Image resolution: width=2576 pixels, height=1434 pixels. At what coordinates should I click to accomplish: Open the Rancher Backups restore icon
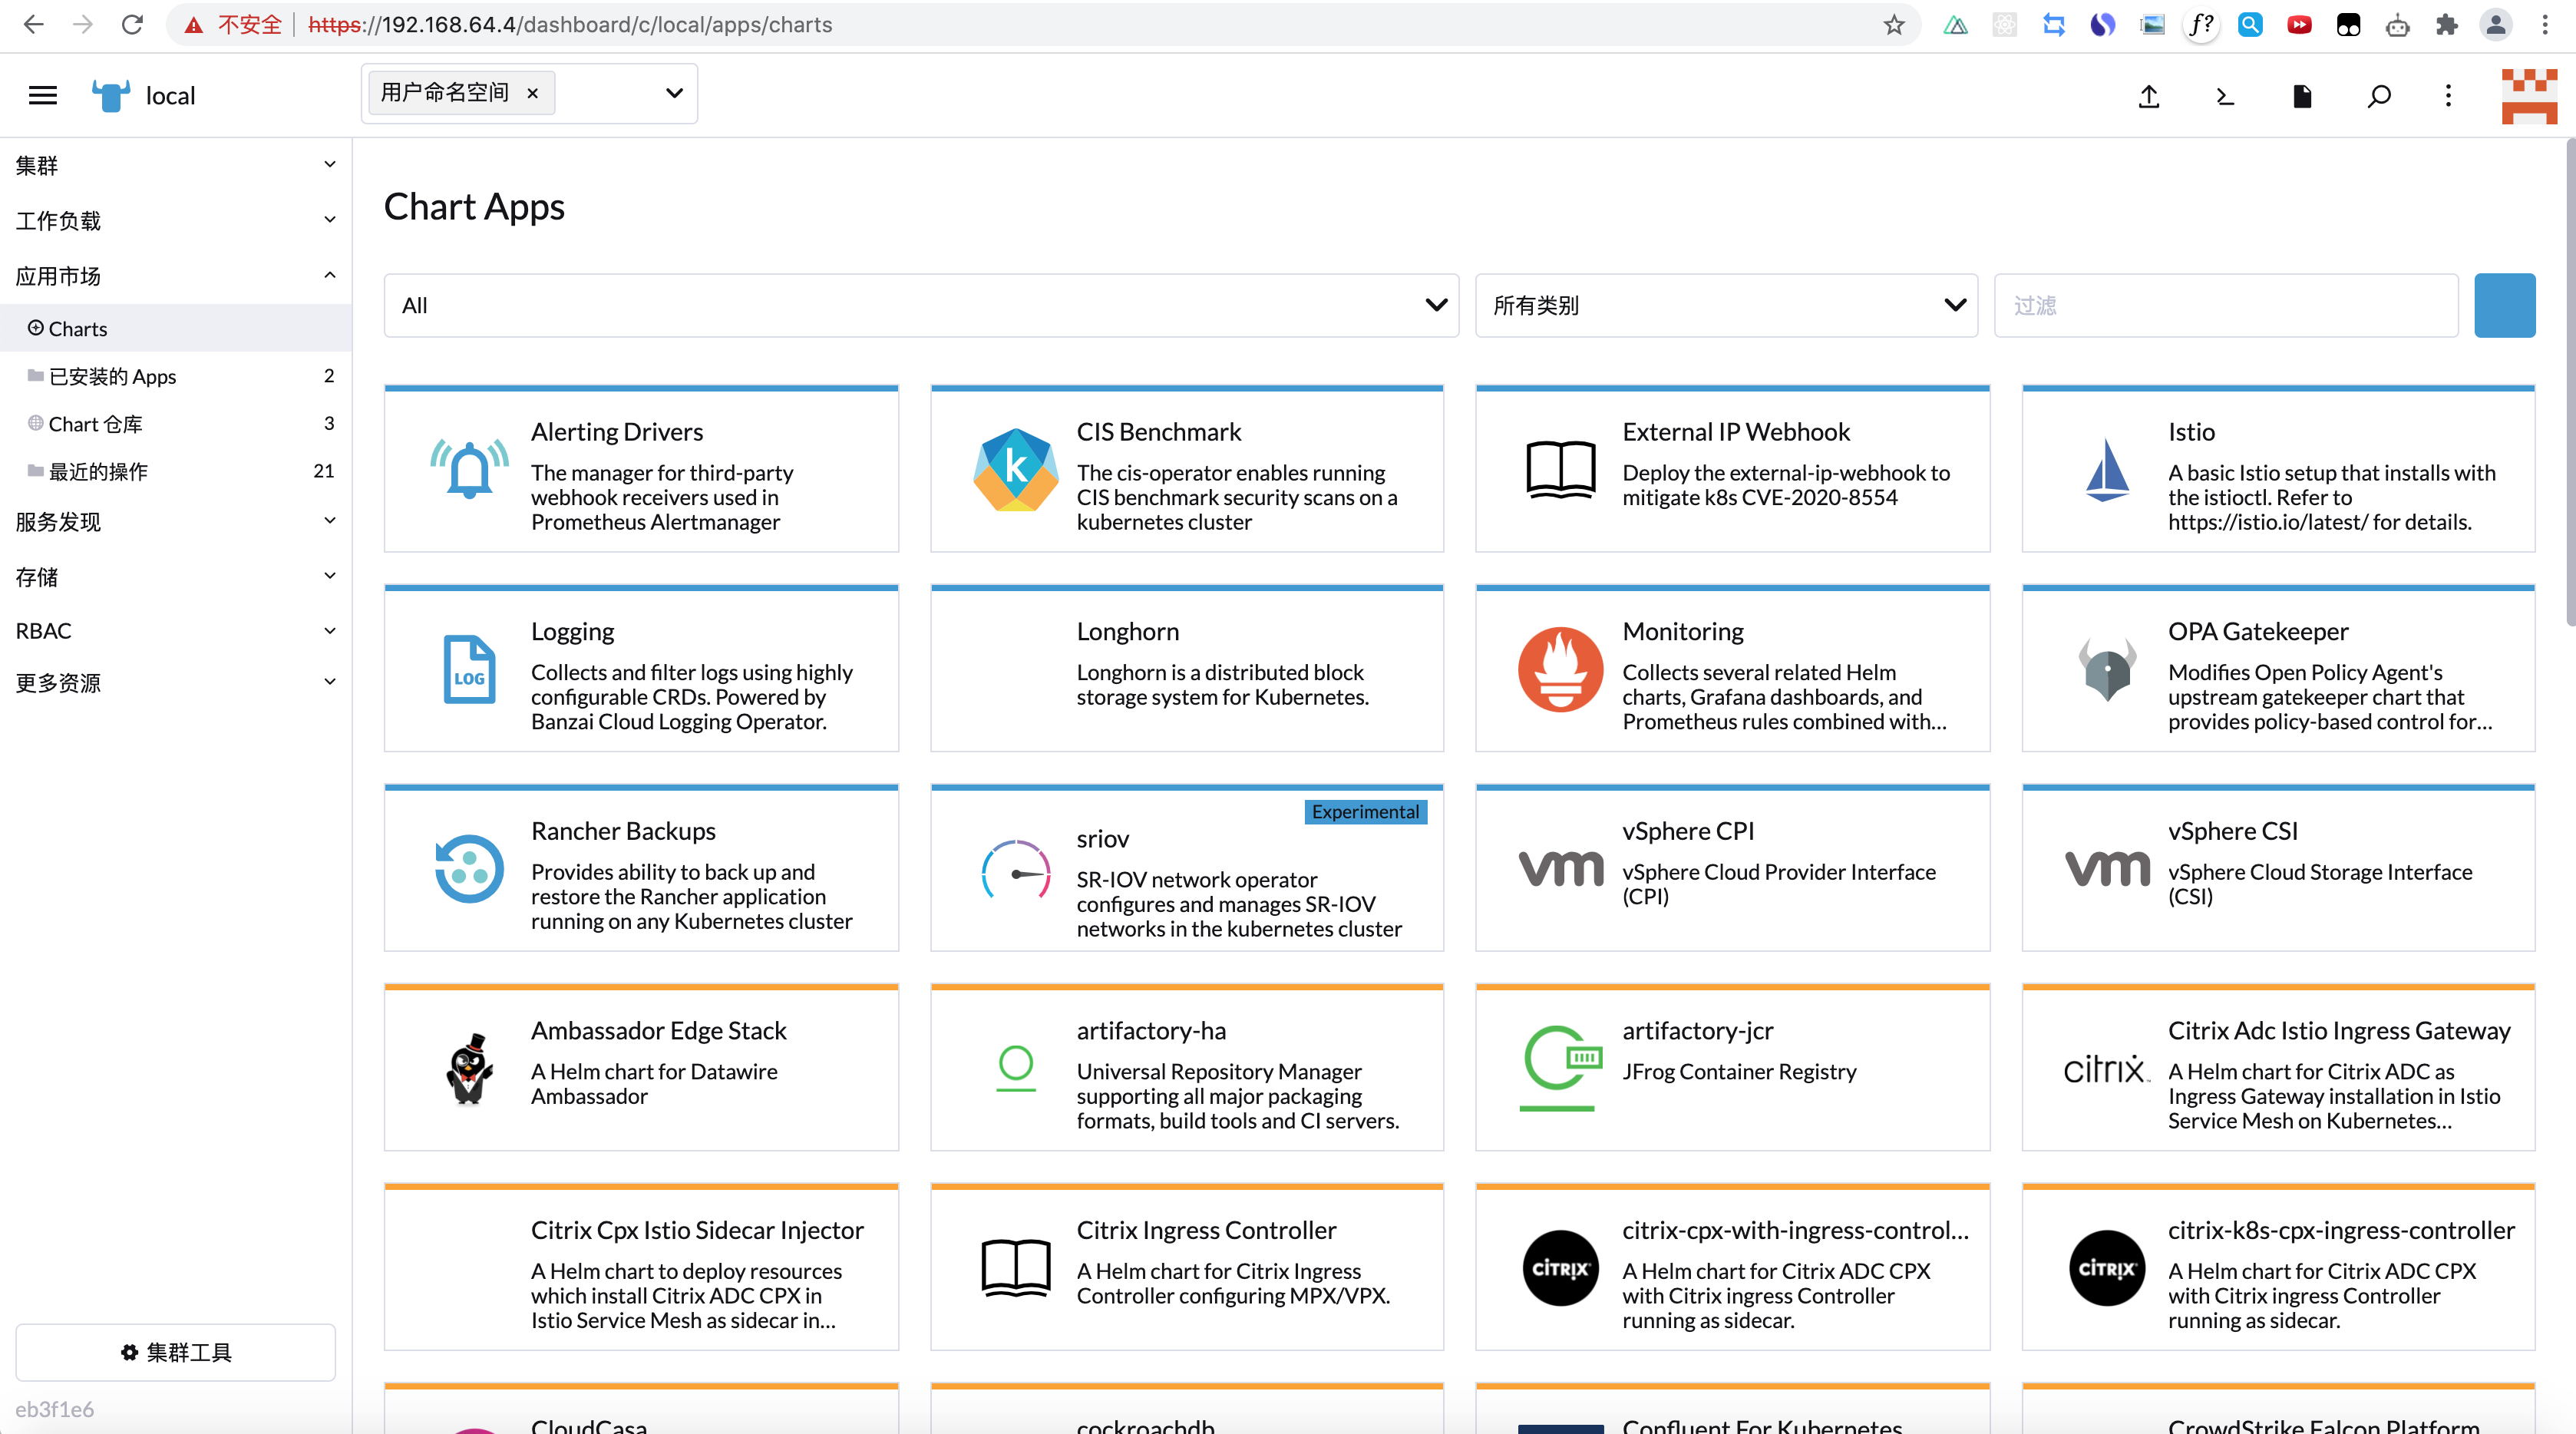tap(469, 868)
